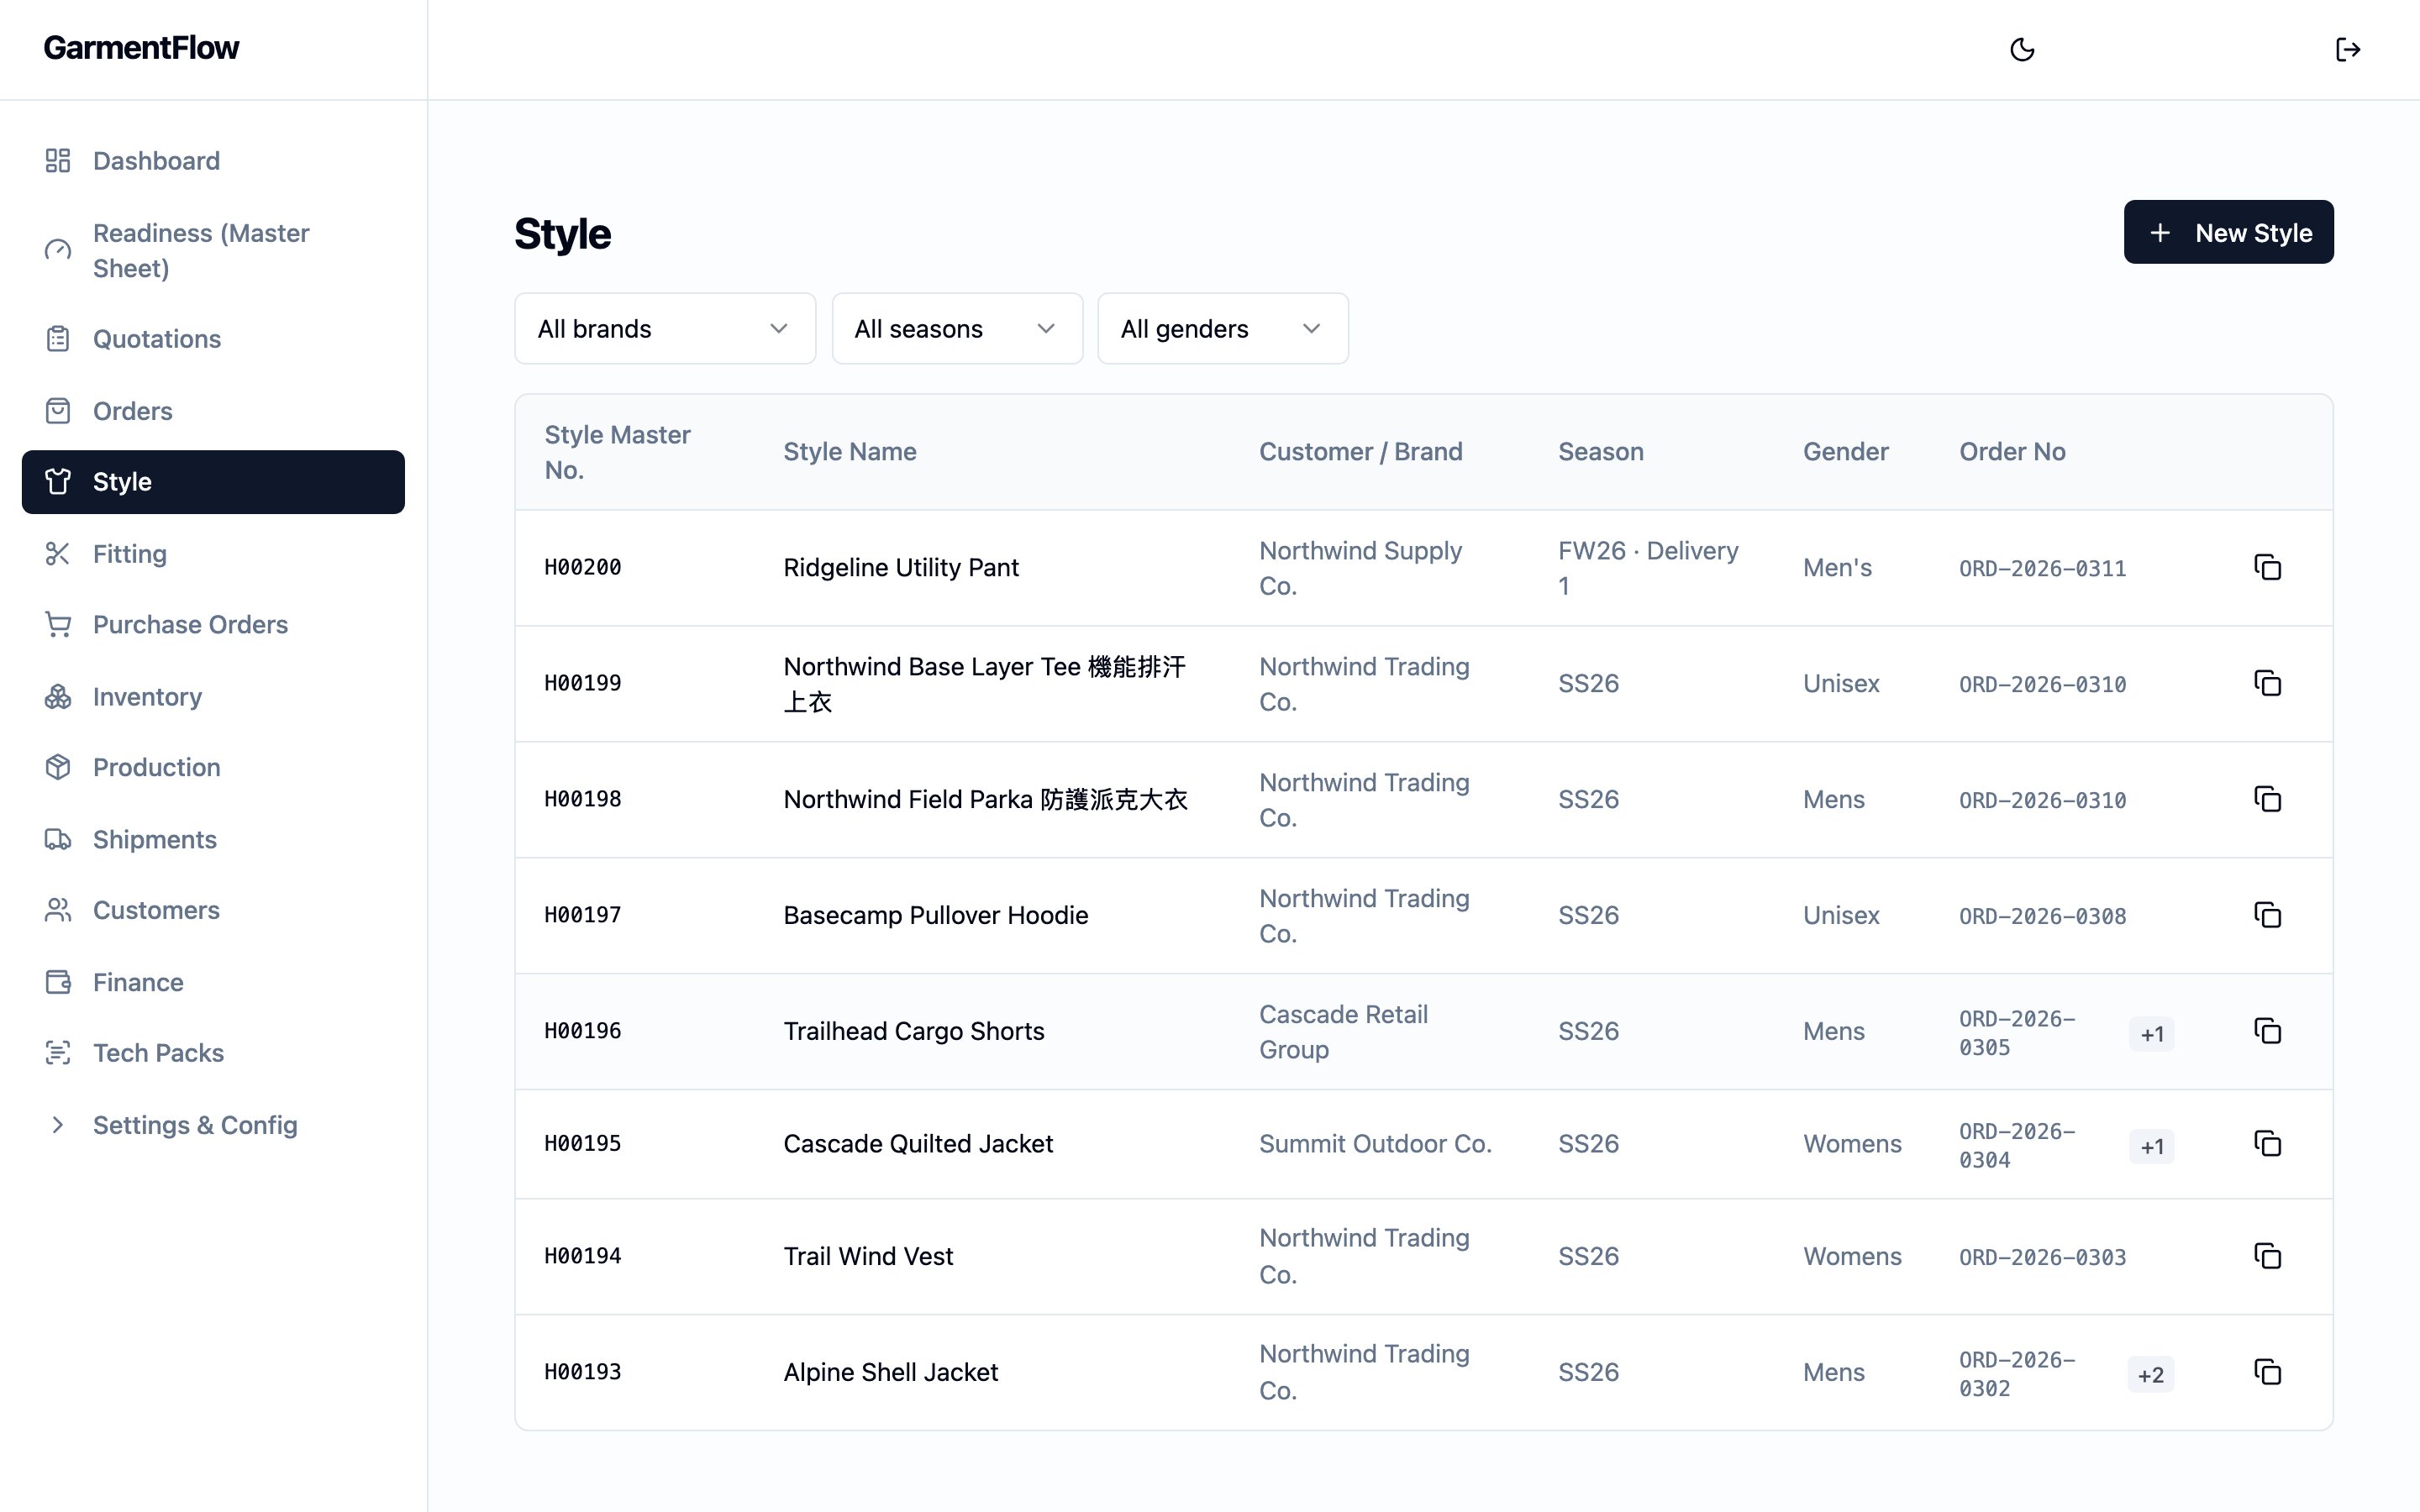Show extra orders via +1 badge on H00195
Image resolution: width=2420 pixels, height=1512 pixels.
[2152, 1147]
